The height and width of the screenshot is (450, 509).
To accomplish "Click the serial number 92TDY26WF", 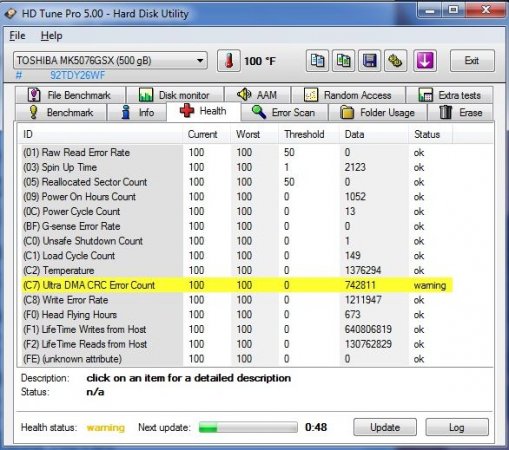I will click(77, 75).
